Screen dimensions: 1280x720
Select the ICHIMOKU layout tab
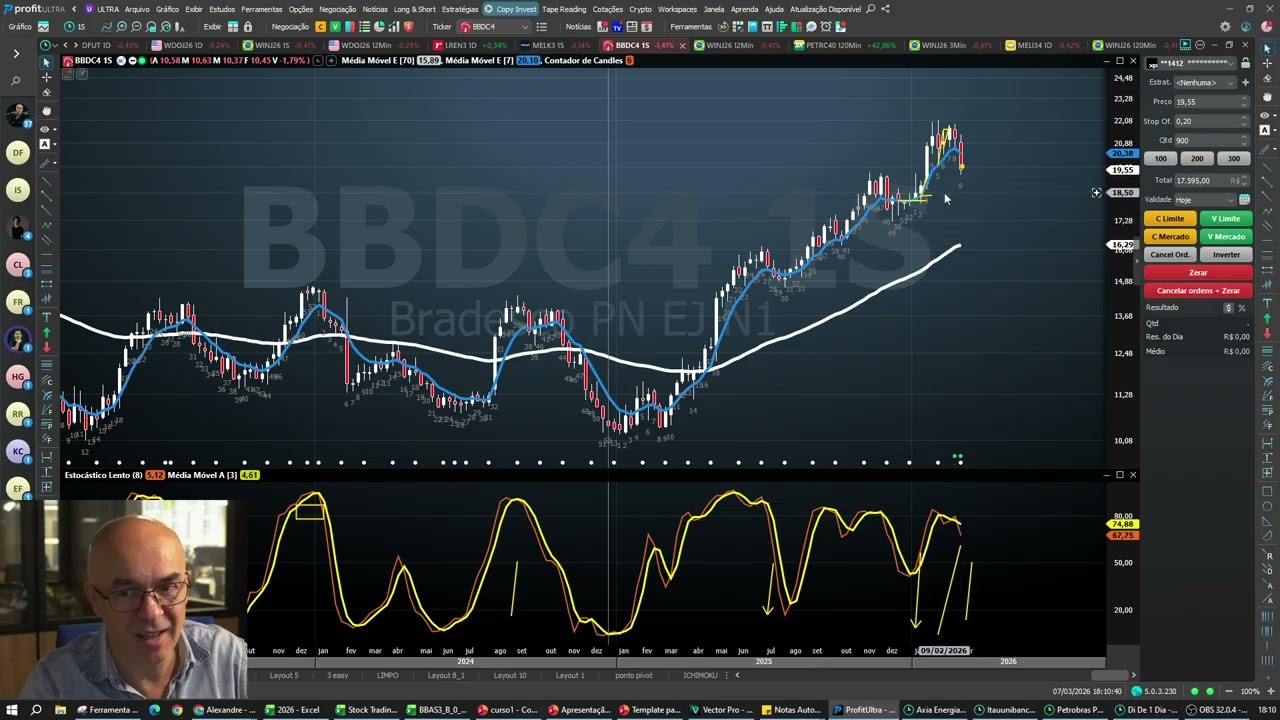tap(700, 675)
